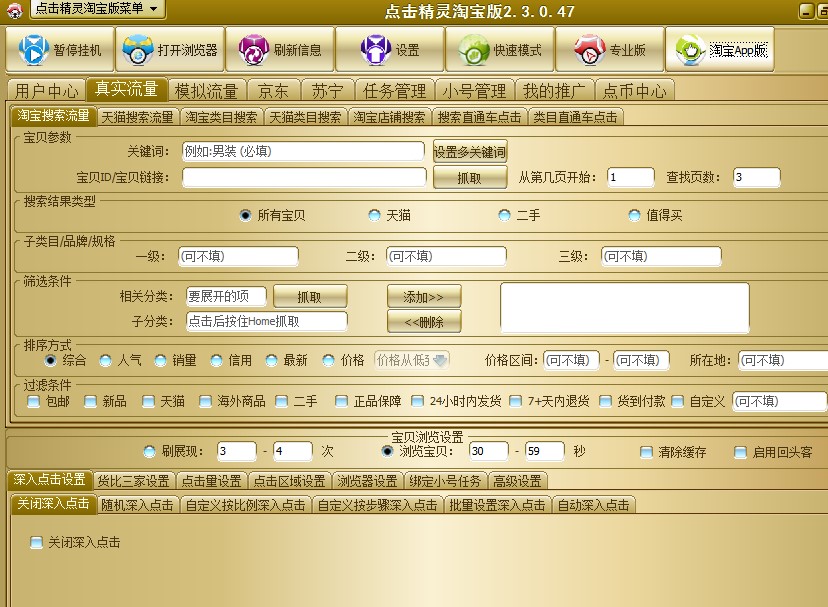Enable 货到付款 checkbox
This screenshot has height=607, width=828.
click(x=605, y=401)
